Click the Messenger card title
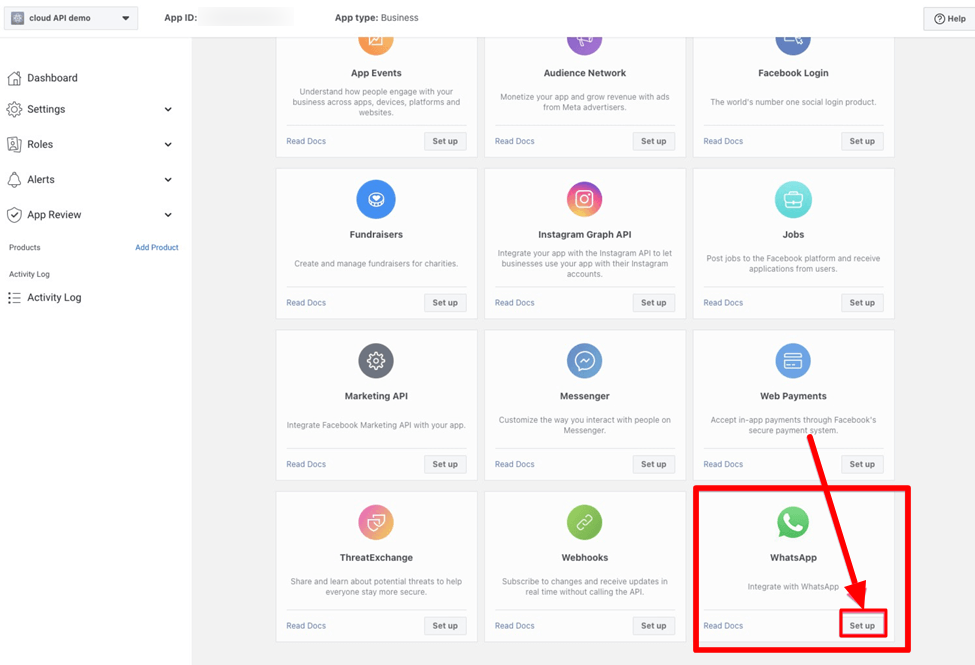Viewport: 975px width, 665px height. (x=585, y=396)
